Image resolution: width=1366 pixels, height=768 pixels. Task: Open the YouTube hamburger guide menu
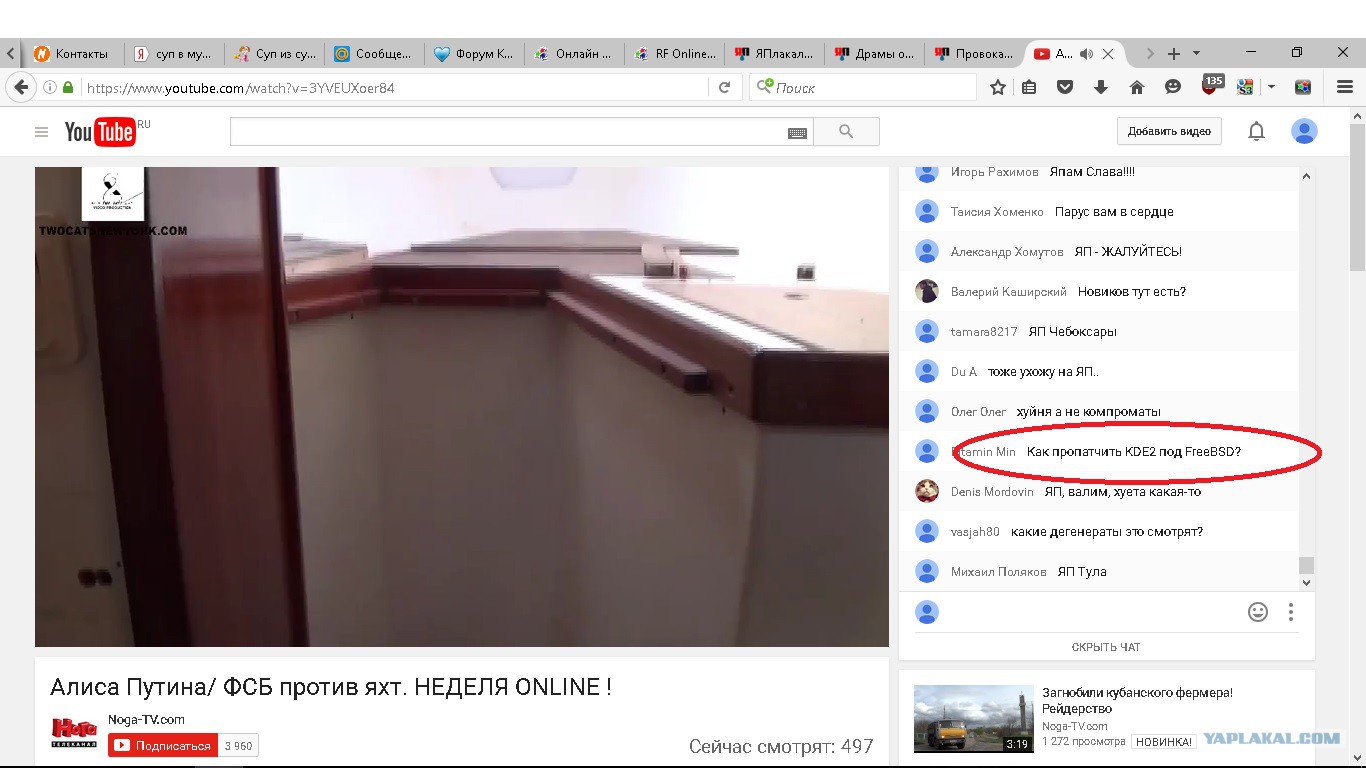(x=41, y=132)
